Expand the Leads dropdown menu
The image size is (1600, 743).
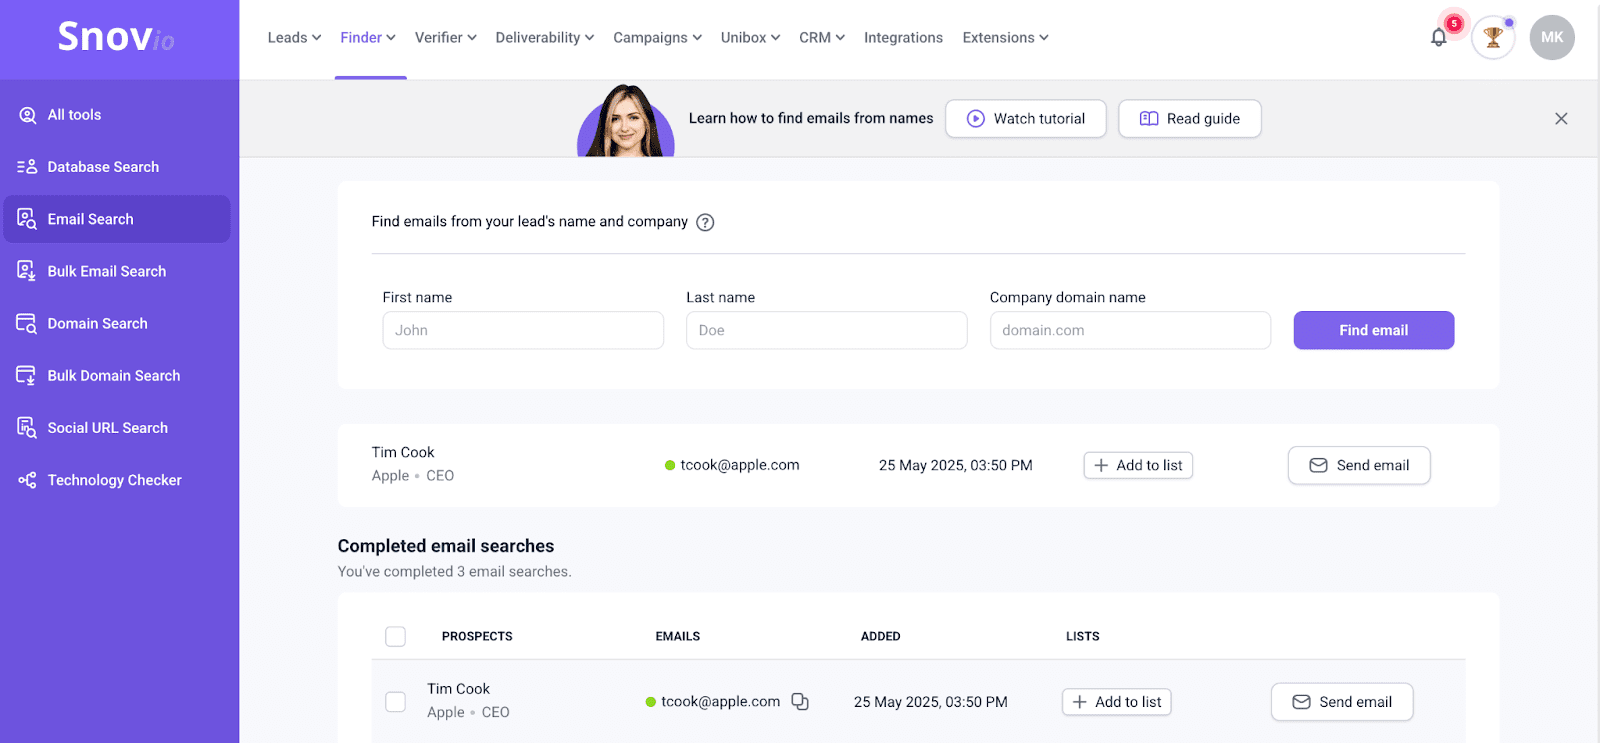(294, 38)
